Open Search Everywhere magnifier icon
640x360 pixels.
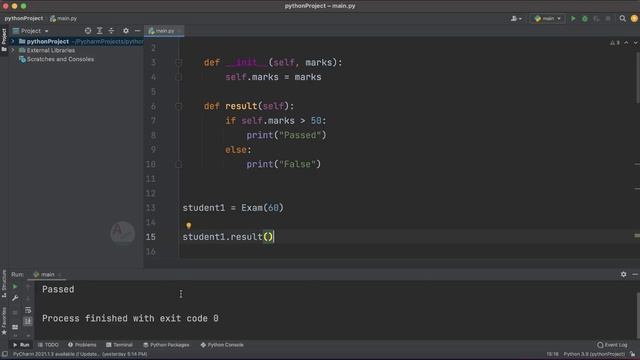(x=622, y=18)
